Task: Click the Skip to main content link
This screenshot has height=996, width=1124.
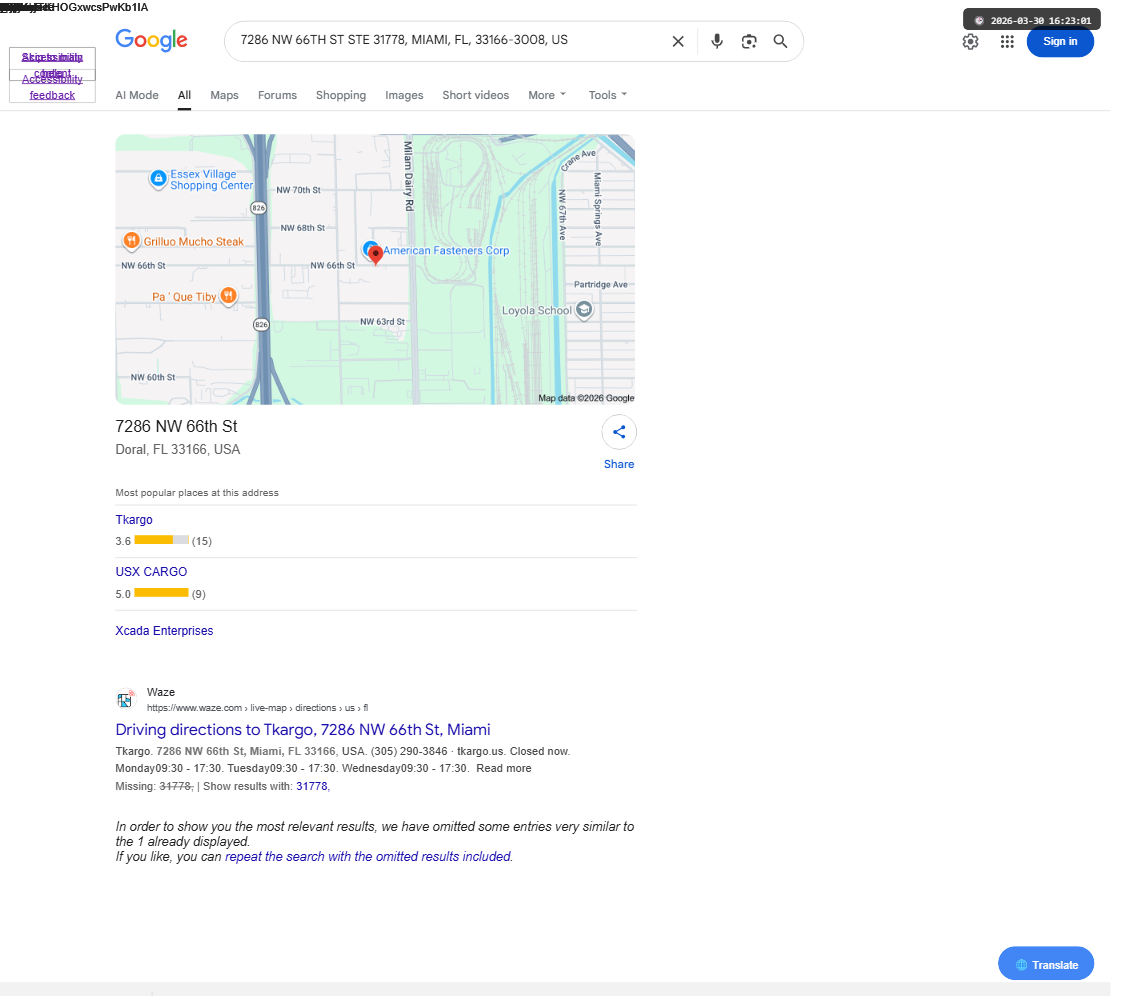Action: [x=52, y=57]
